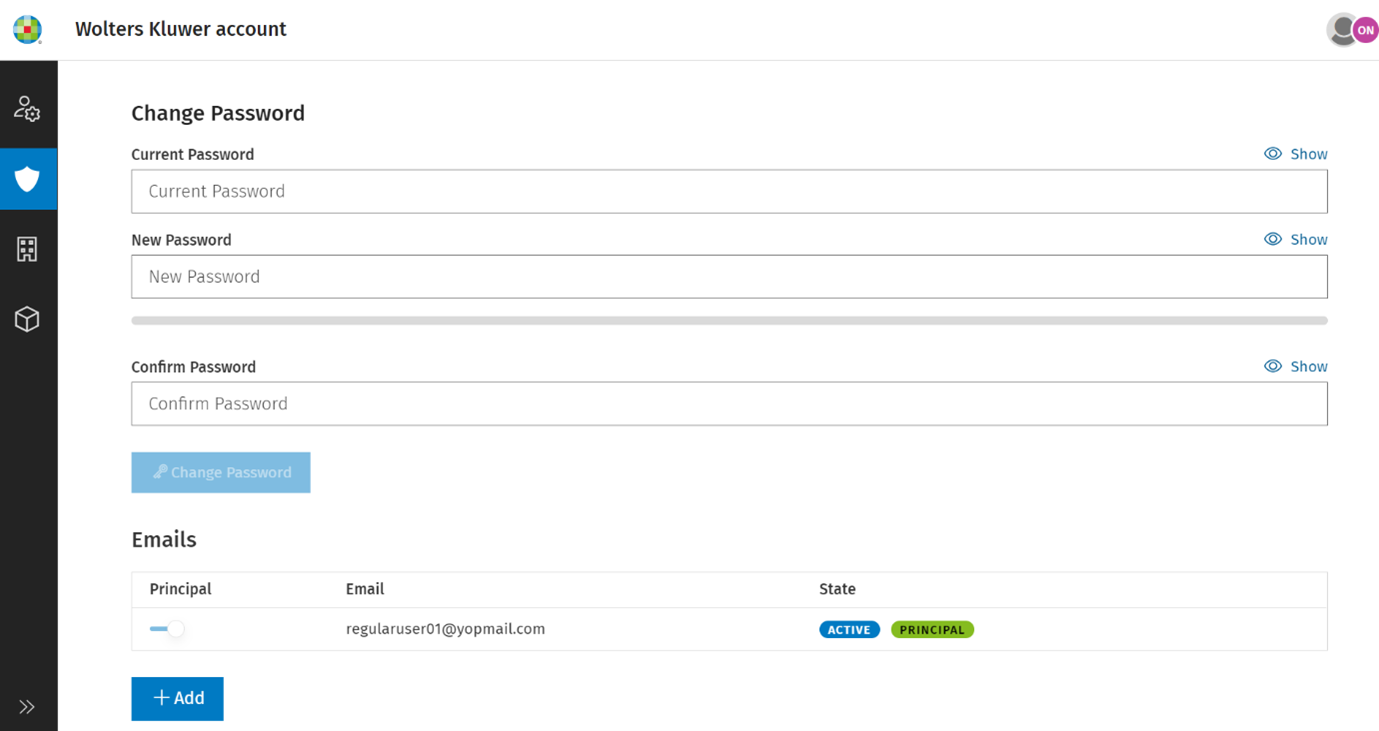
Task: Click the Change Password section heading
Action: (218, 113)
